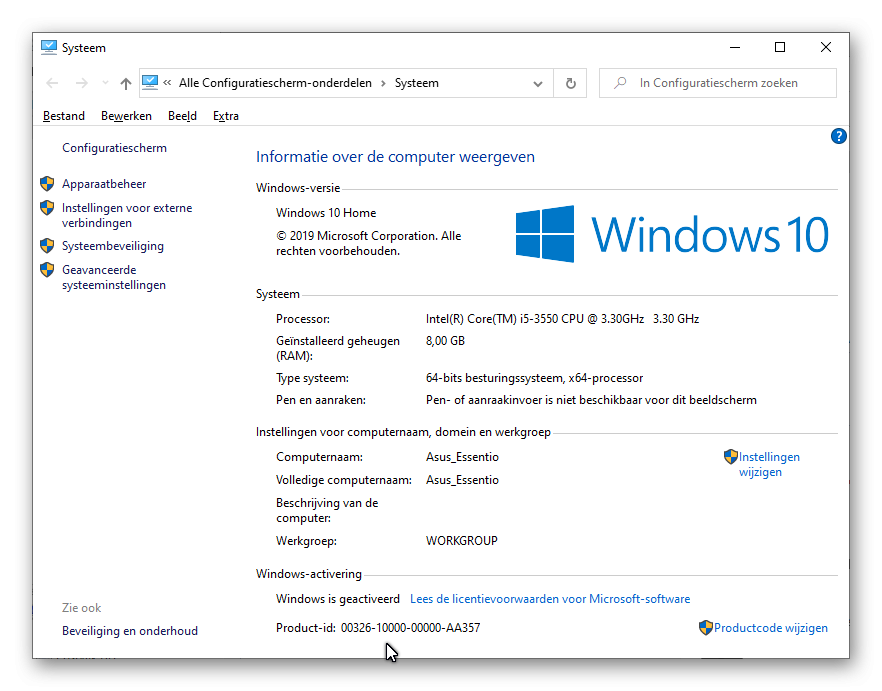Viewport: 882px width, 691px height.
Task: Open Systeembeveiliging link
Action: pyautogui.click(x=112, y=246)
